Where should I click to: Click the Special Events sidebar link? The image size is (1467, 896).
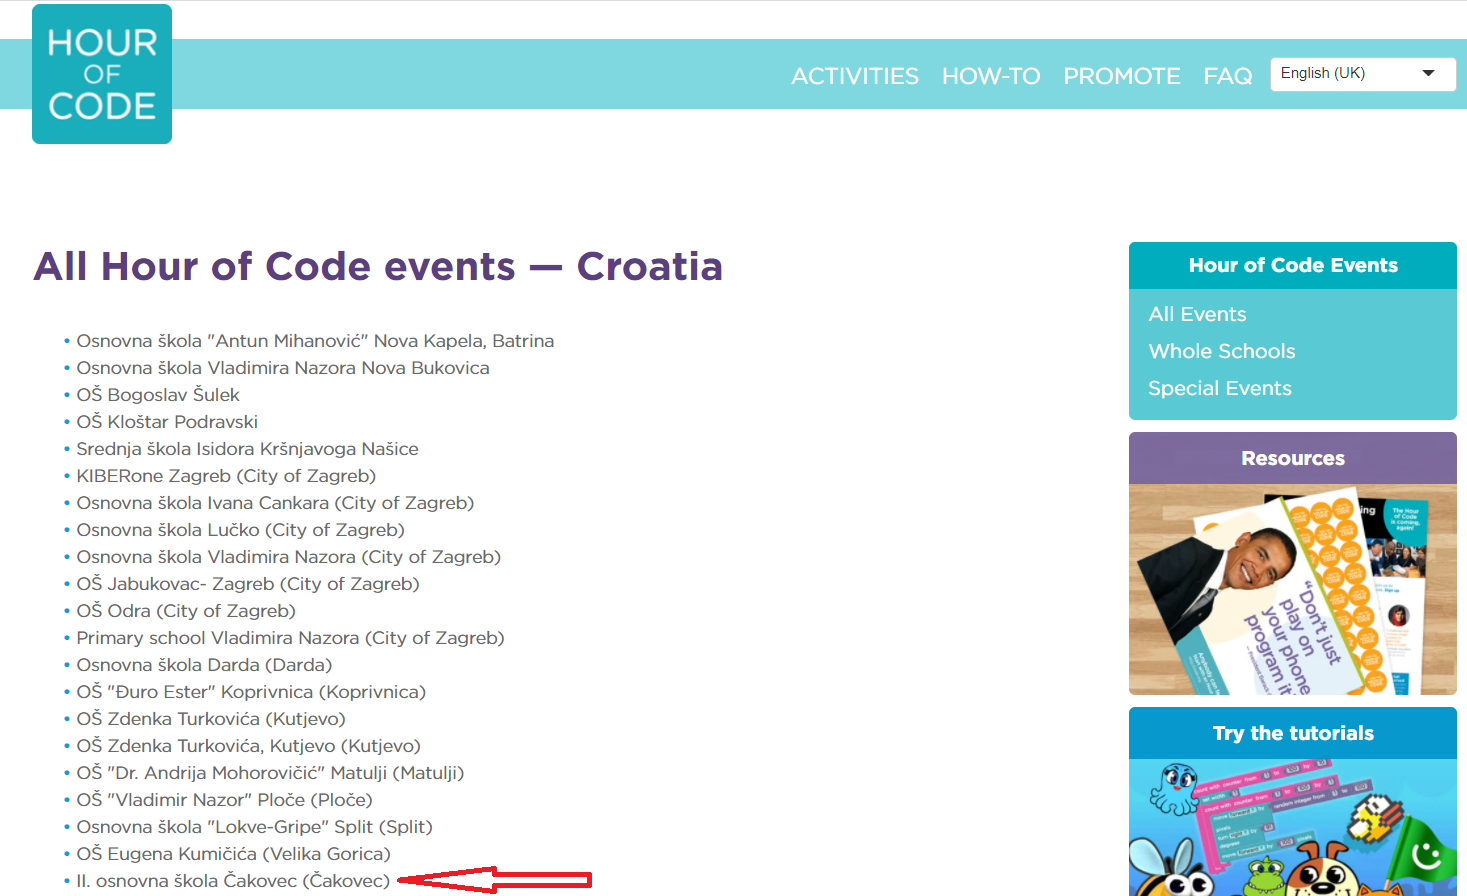tap(1220, 388)
